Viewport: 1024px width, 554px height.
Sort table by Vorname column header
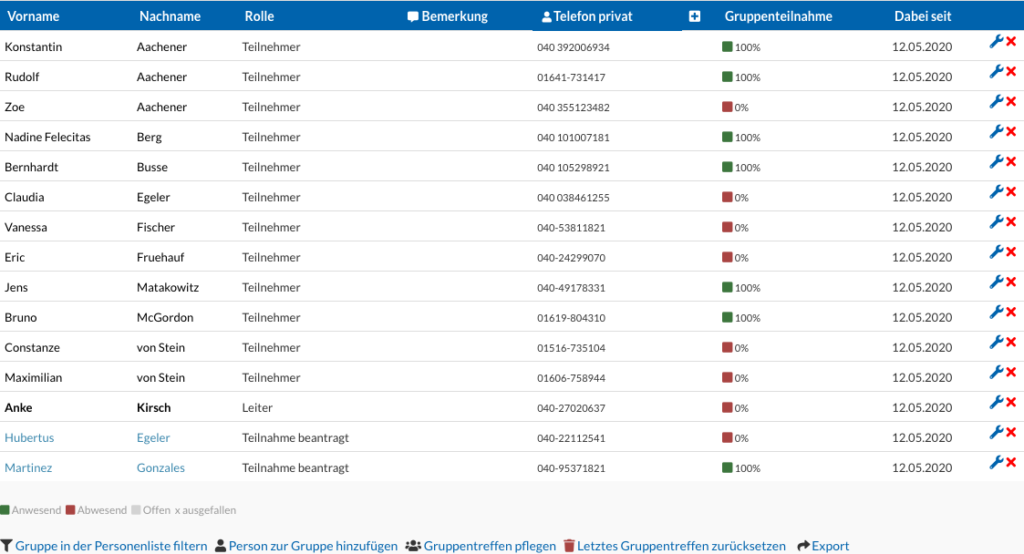pos(33,16)
